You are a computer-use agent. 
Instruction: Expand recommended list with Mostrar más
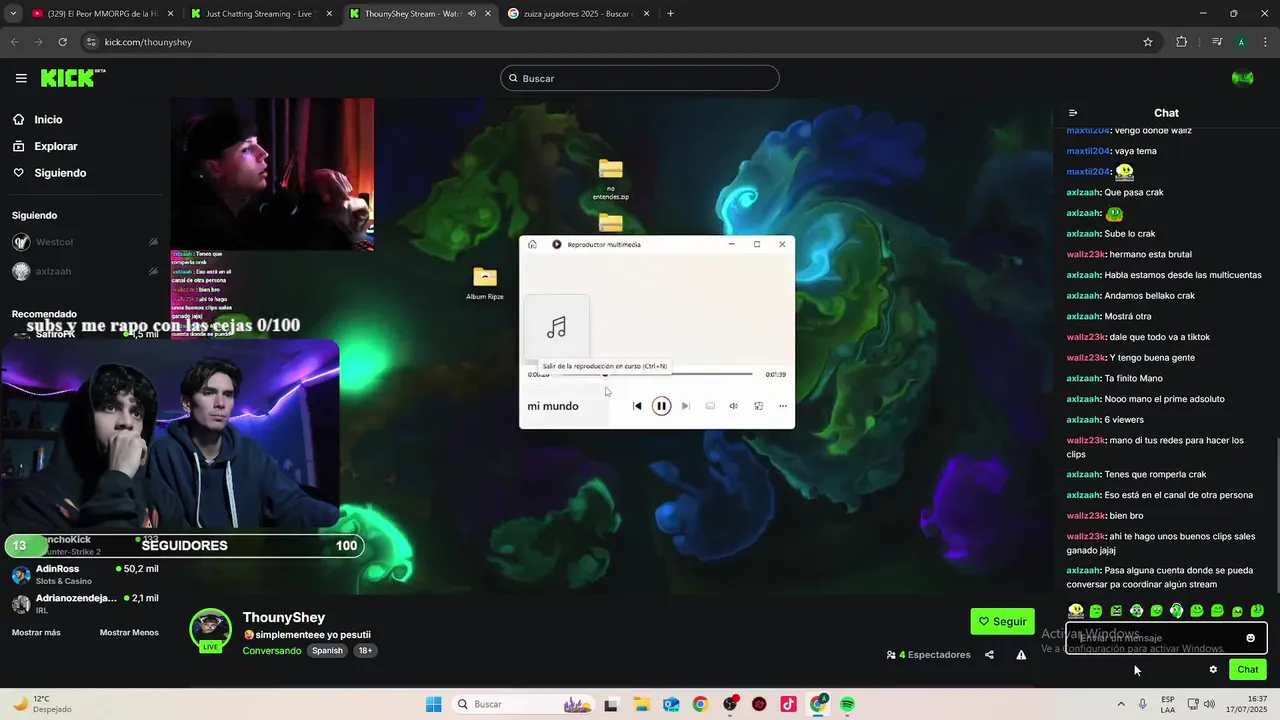(x=36, y=633)
